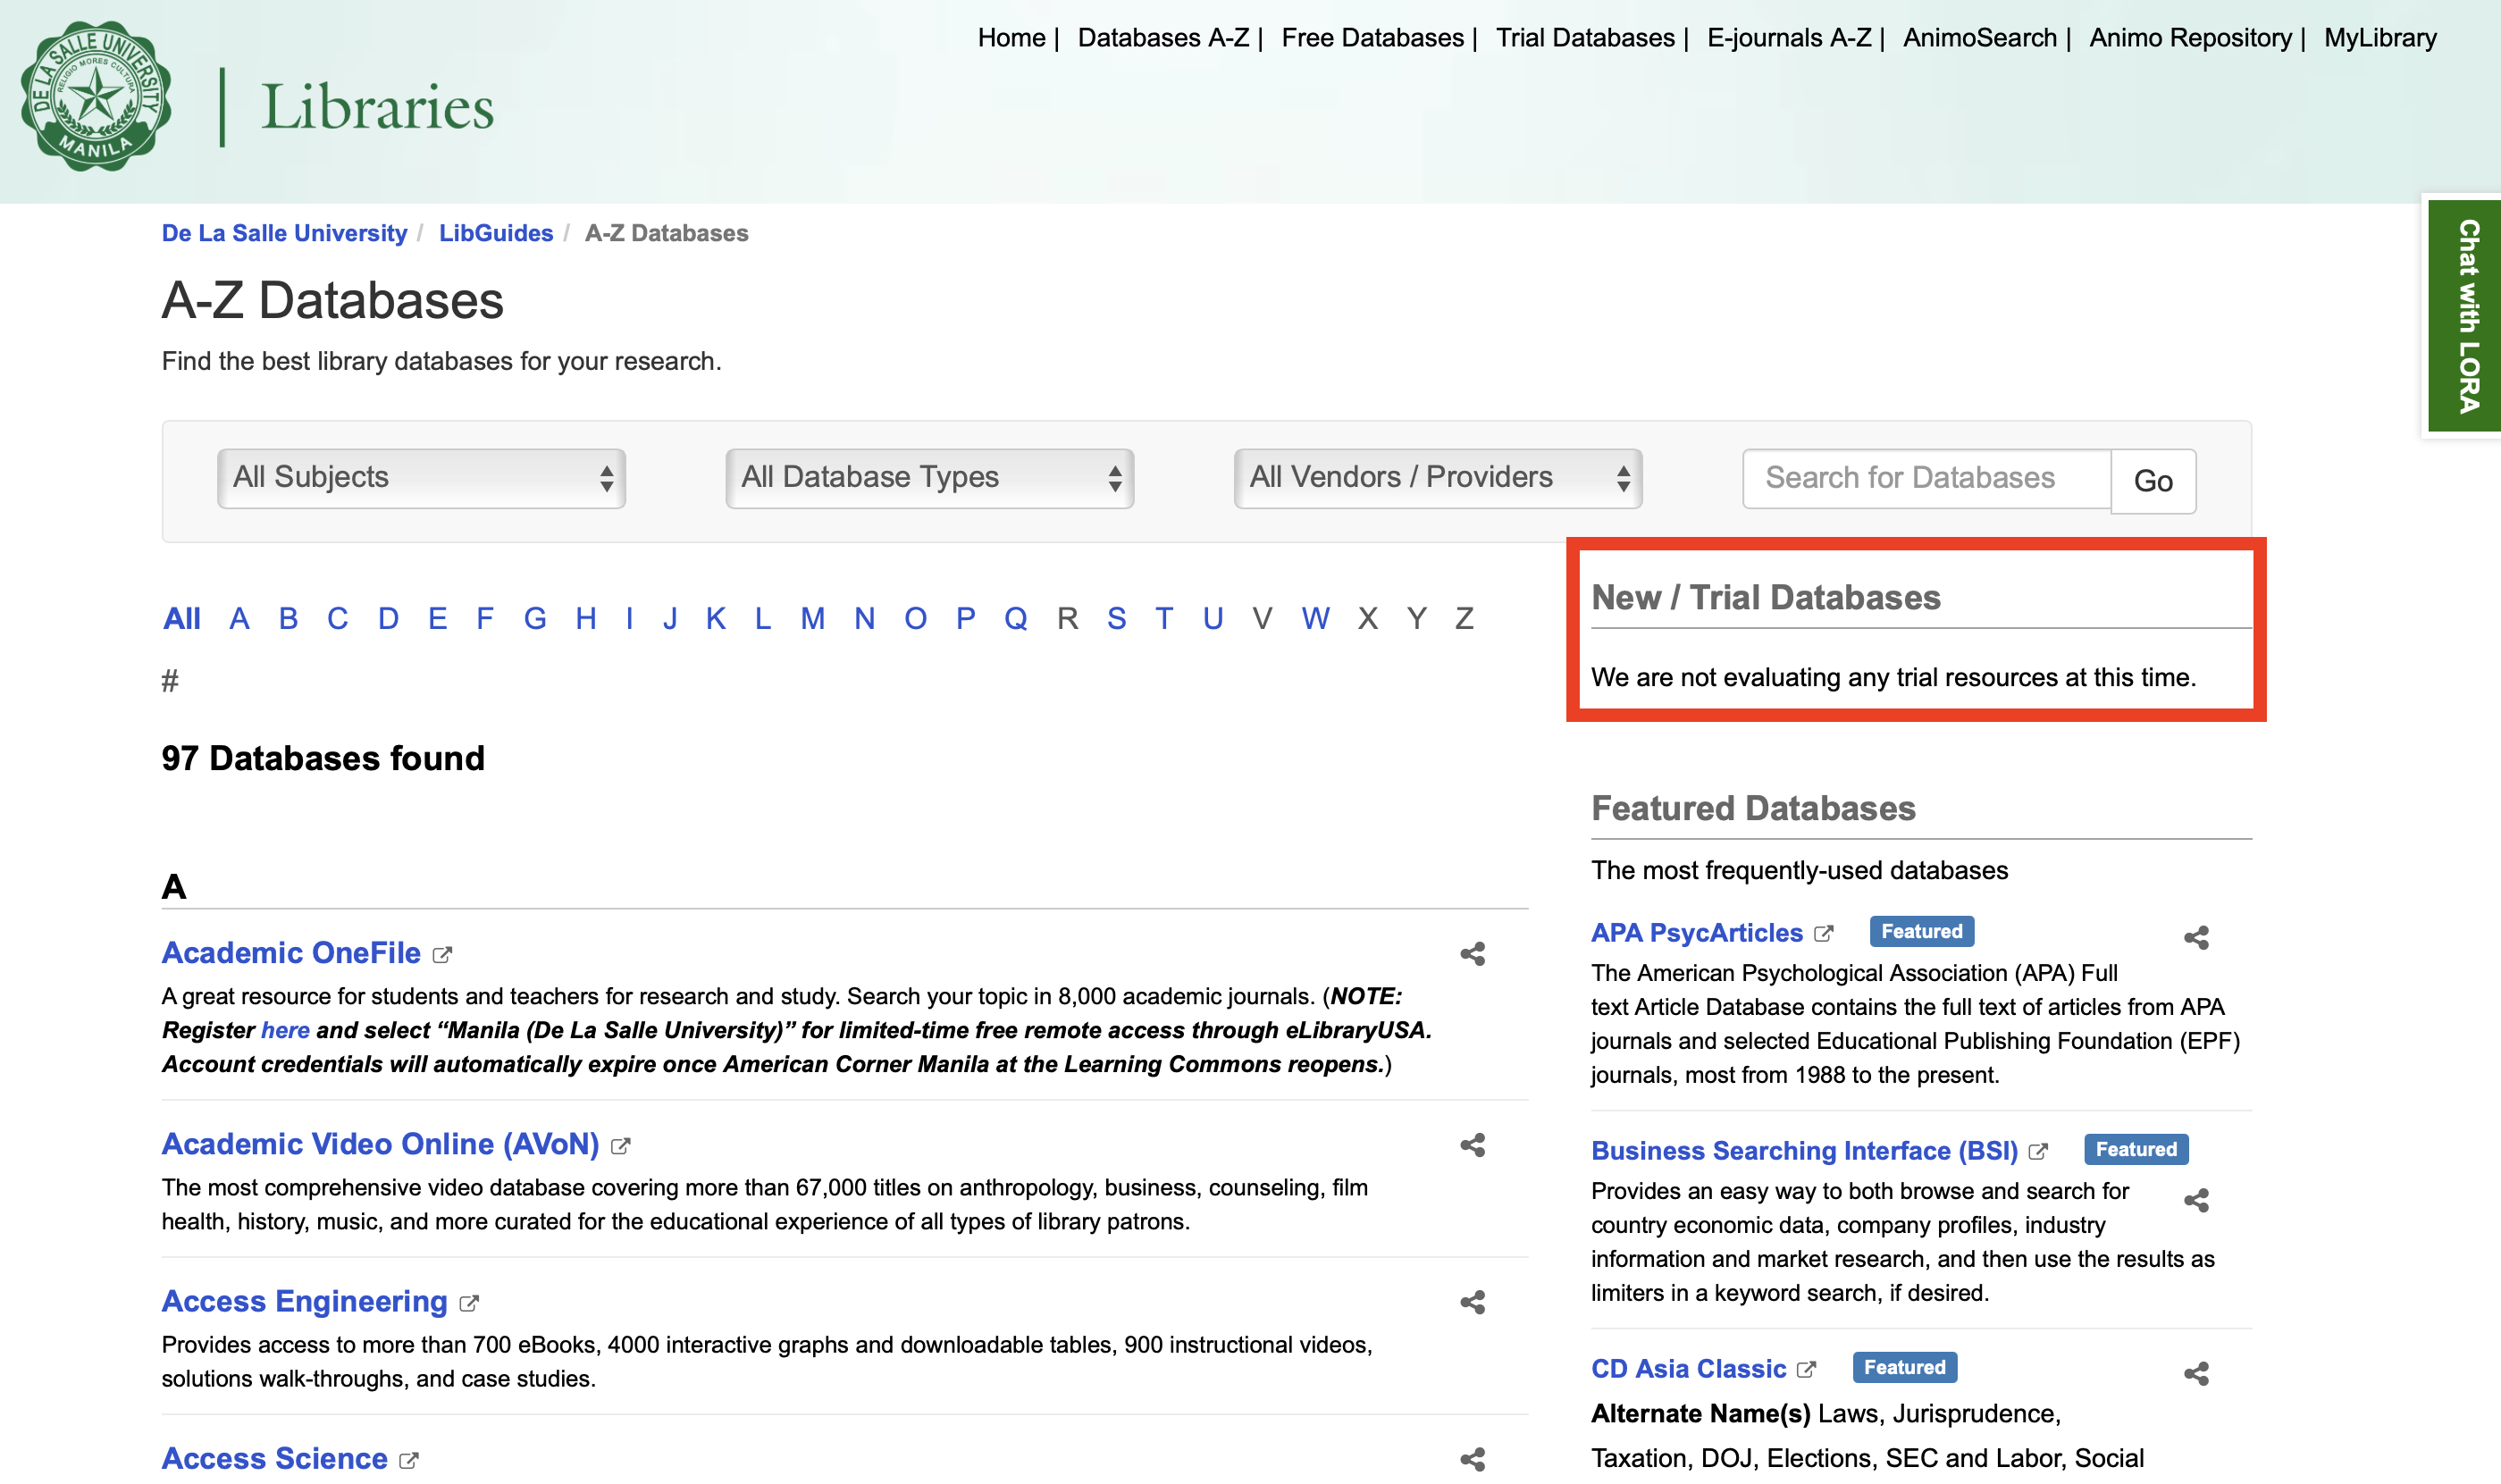The width and height of the screenshot is (2501, 1484).
Task: Click external link icon beside Access Engineering
Action: (x=469, y=1303)
